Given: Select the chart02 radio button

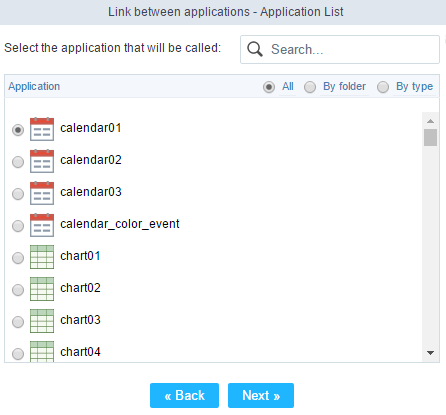Looking at the screenshot, I should [x=18, y=290].
